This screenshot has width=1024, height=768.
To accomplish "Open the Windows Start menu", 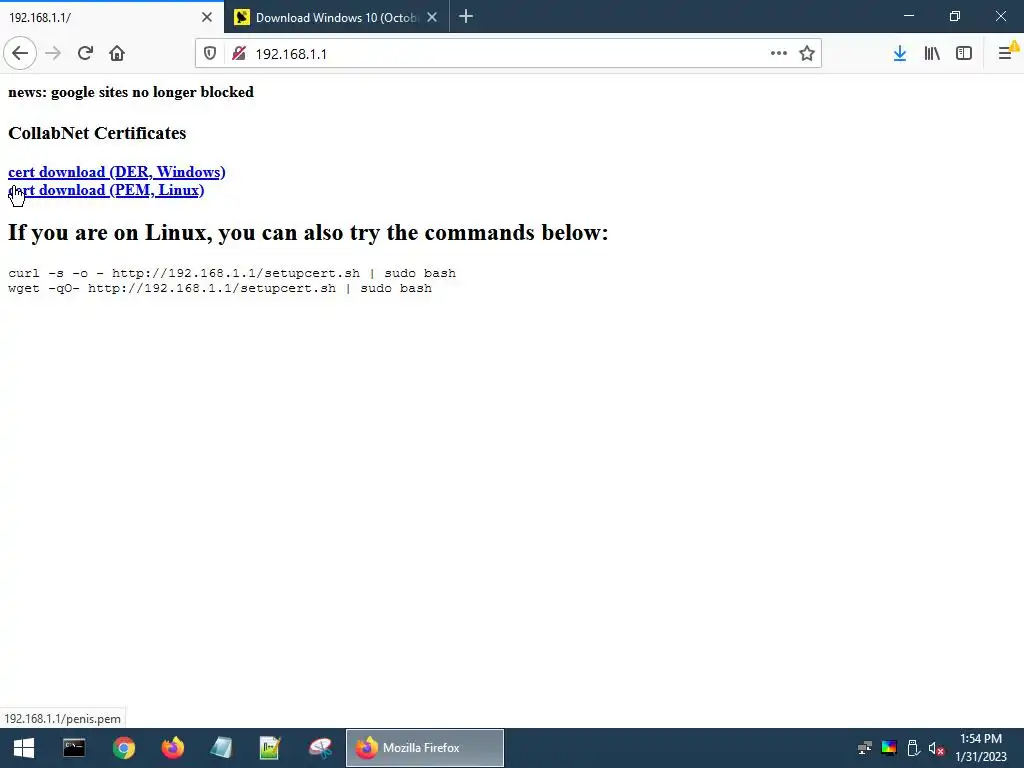I will [x=24, y=748].
